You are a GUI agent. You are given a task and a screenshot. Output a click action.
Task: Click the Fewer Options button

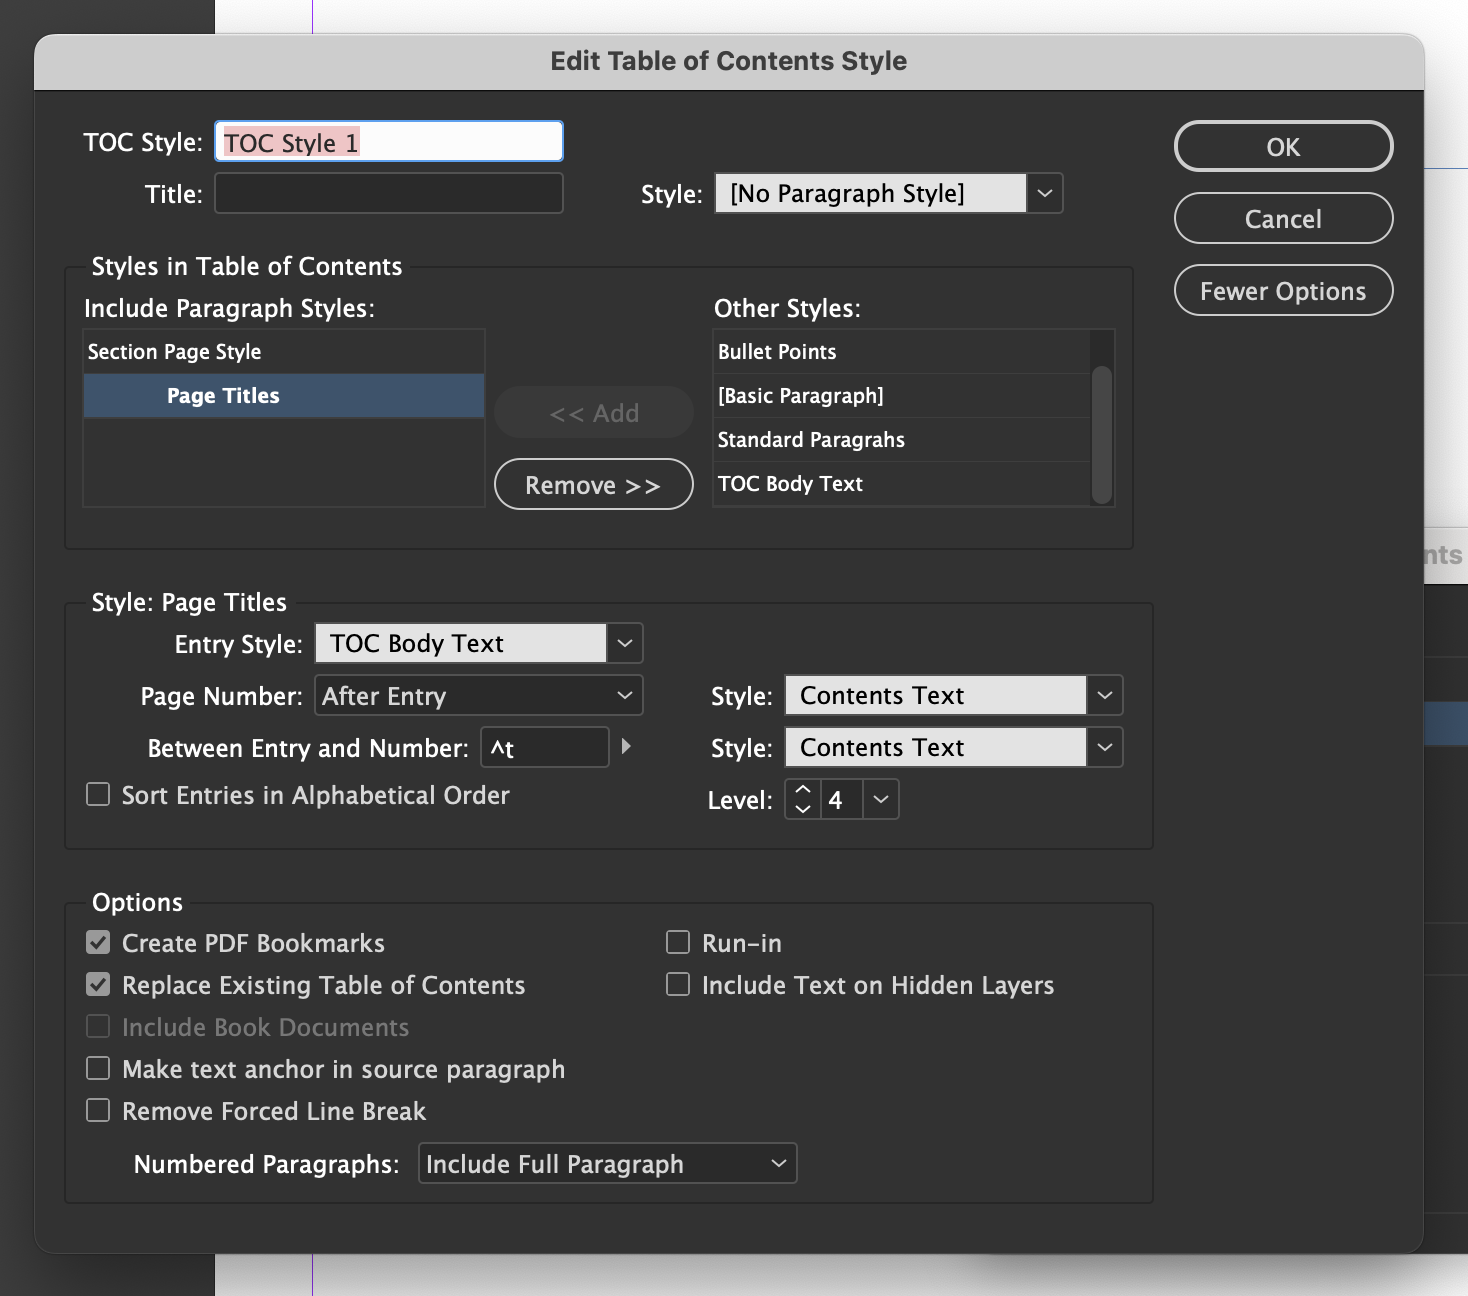(1283, 290)
